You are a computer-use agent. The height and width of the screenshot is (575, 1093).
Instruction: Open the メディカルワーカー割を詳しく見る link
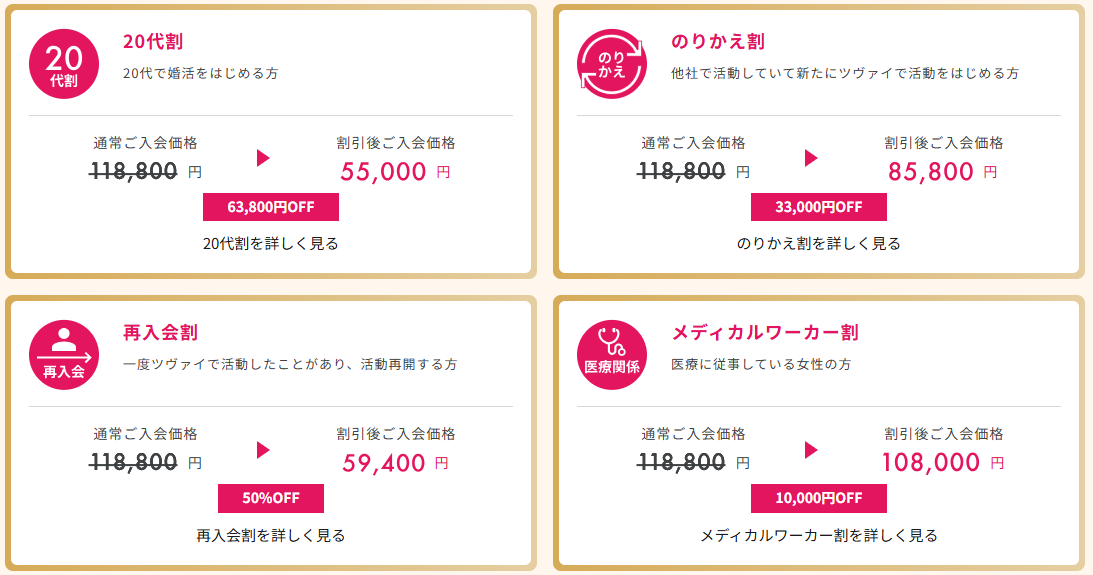click(818, 535)
